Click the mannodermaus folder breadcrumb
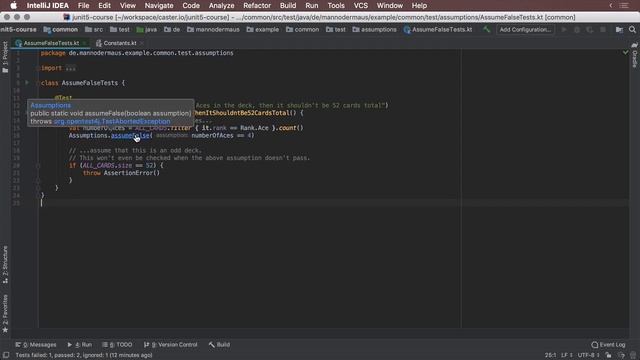Viewport: 640px width, 360px height. pos(213,29)
